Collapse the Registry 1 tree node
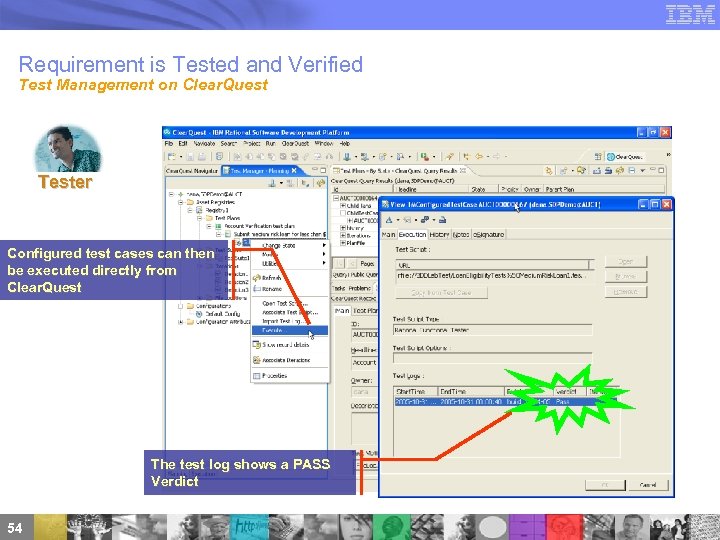The image size is (720, 540). [190, 210]
